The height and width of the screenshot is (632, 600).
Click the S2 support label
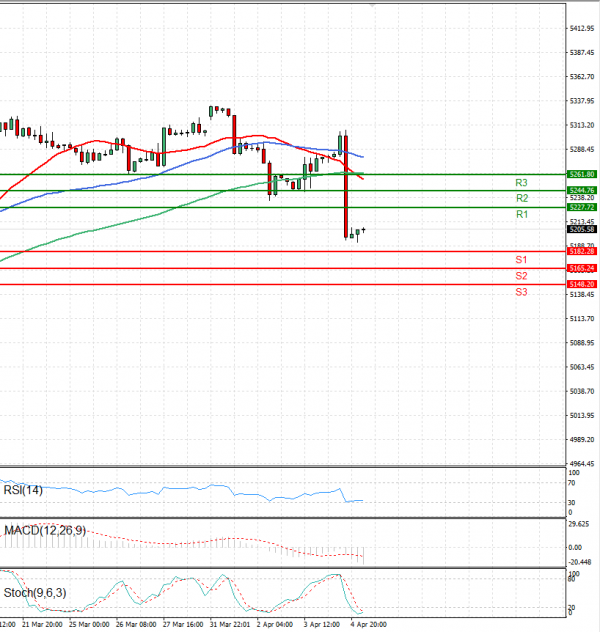pos(521,276)
